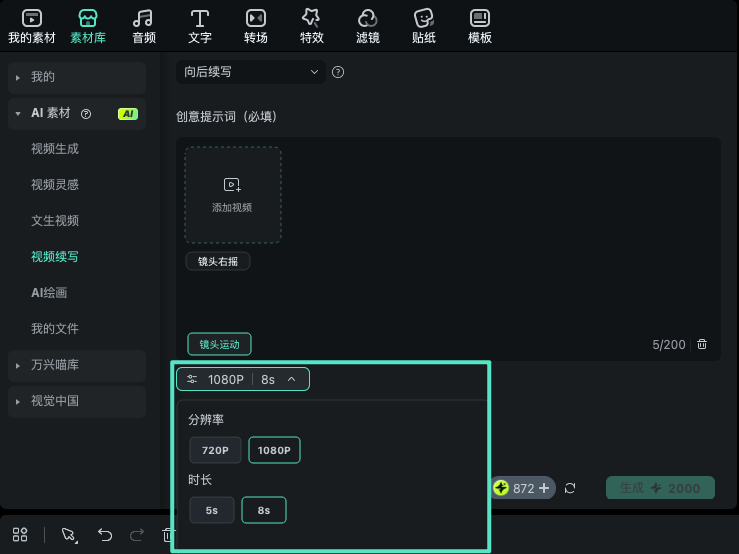Screen dimensions: 739x554
Task: Click the 创意提示词（必填） label
Action: tap(226, 116)
